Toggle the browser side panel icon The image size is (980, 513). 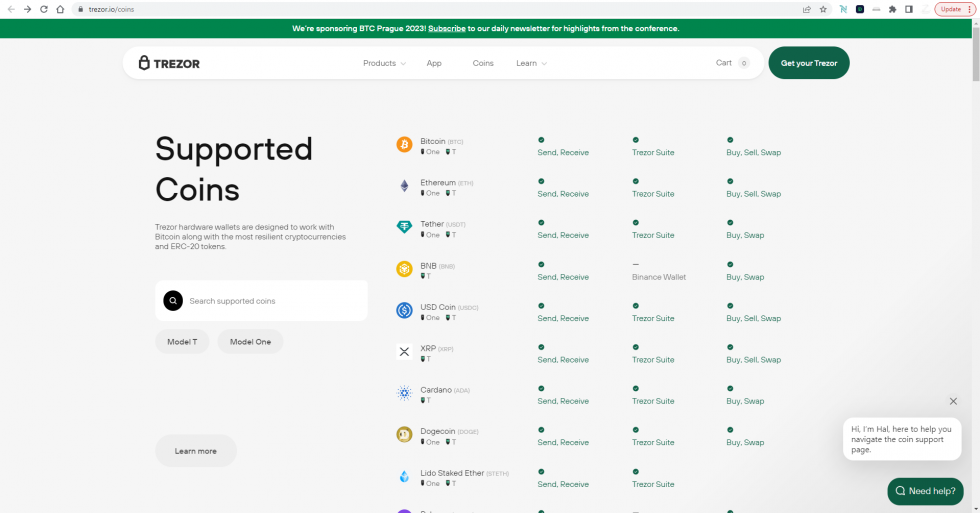pos(909,9)
